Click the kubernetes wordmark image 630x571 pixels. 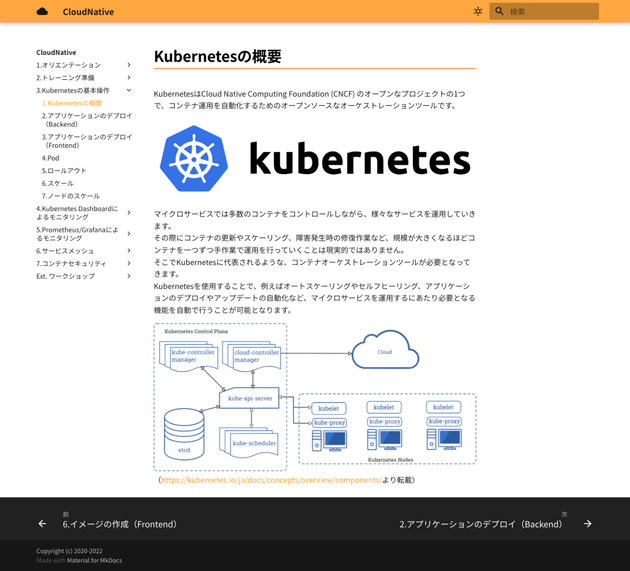pyautogui.click(x=360, y=158)
